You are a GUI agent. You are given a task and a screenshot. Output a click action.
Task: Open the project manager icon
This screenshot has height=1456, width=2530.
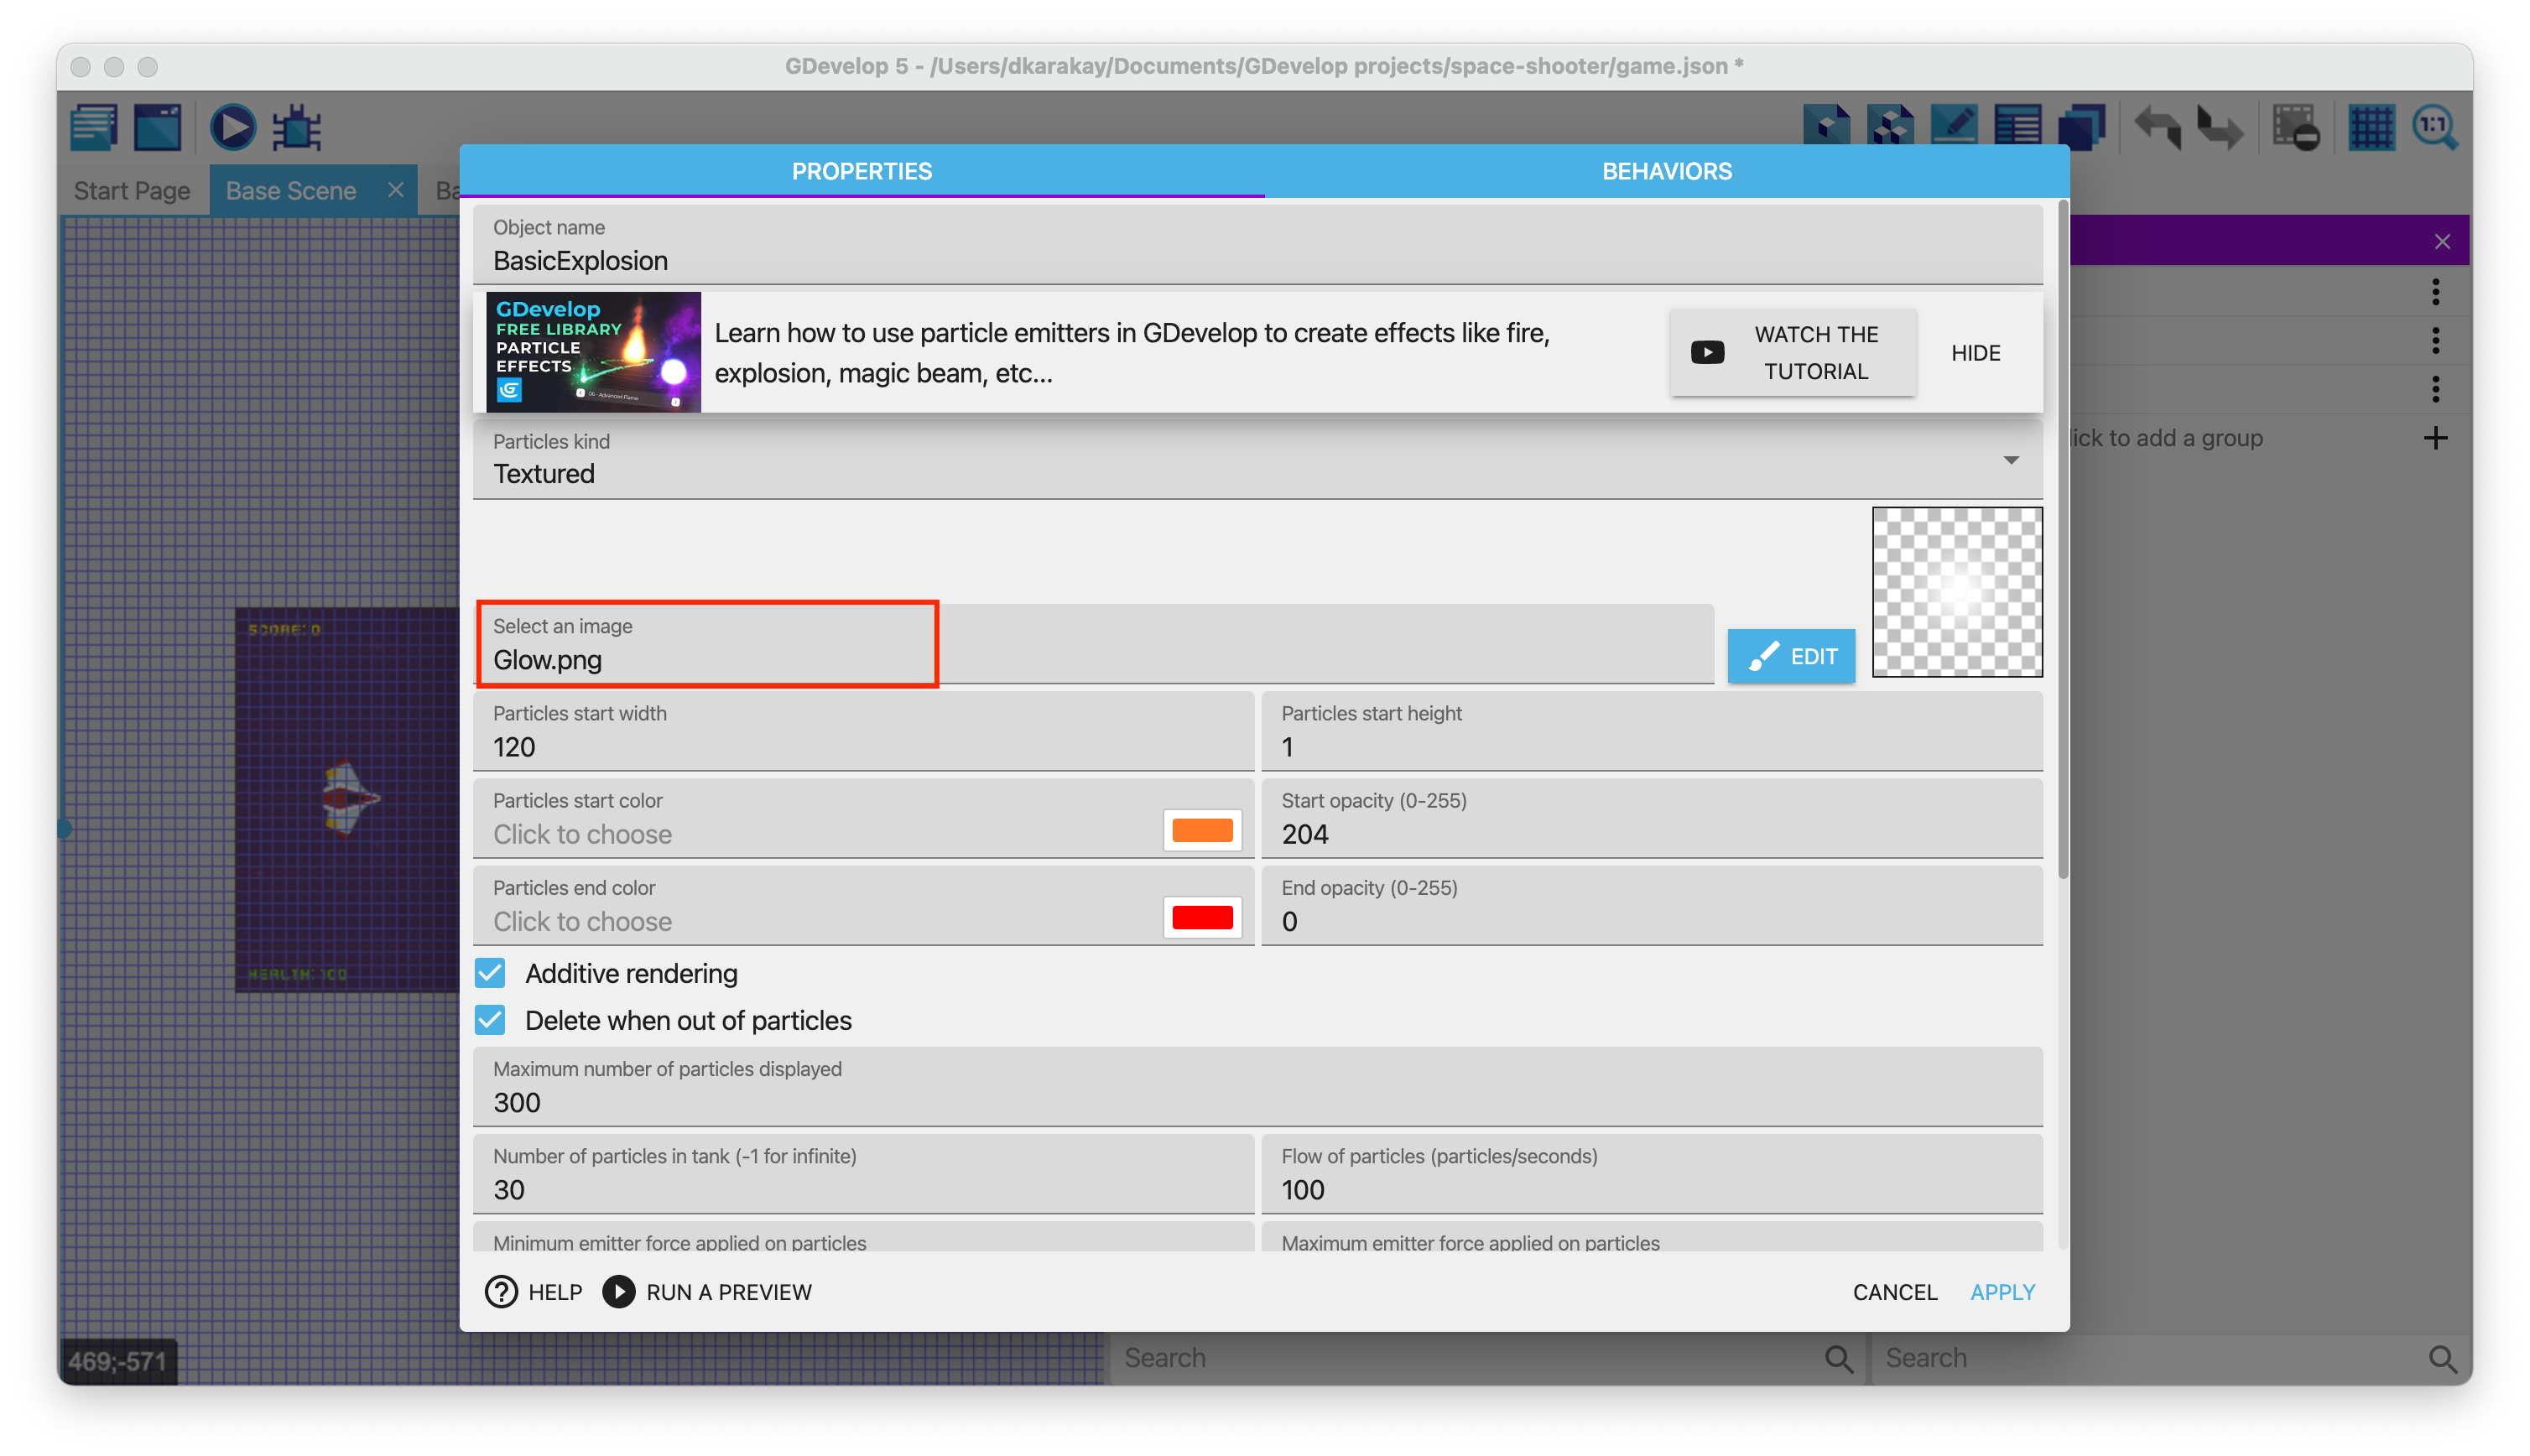(x=94, y=128)
